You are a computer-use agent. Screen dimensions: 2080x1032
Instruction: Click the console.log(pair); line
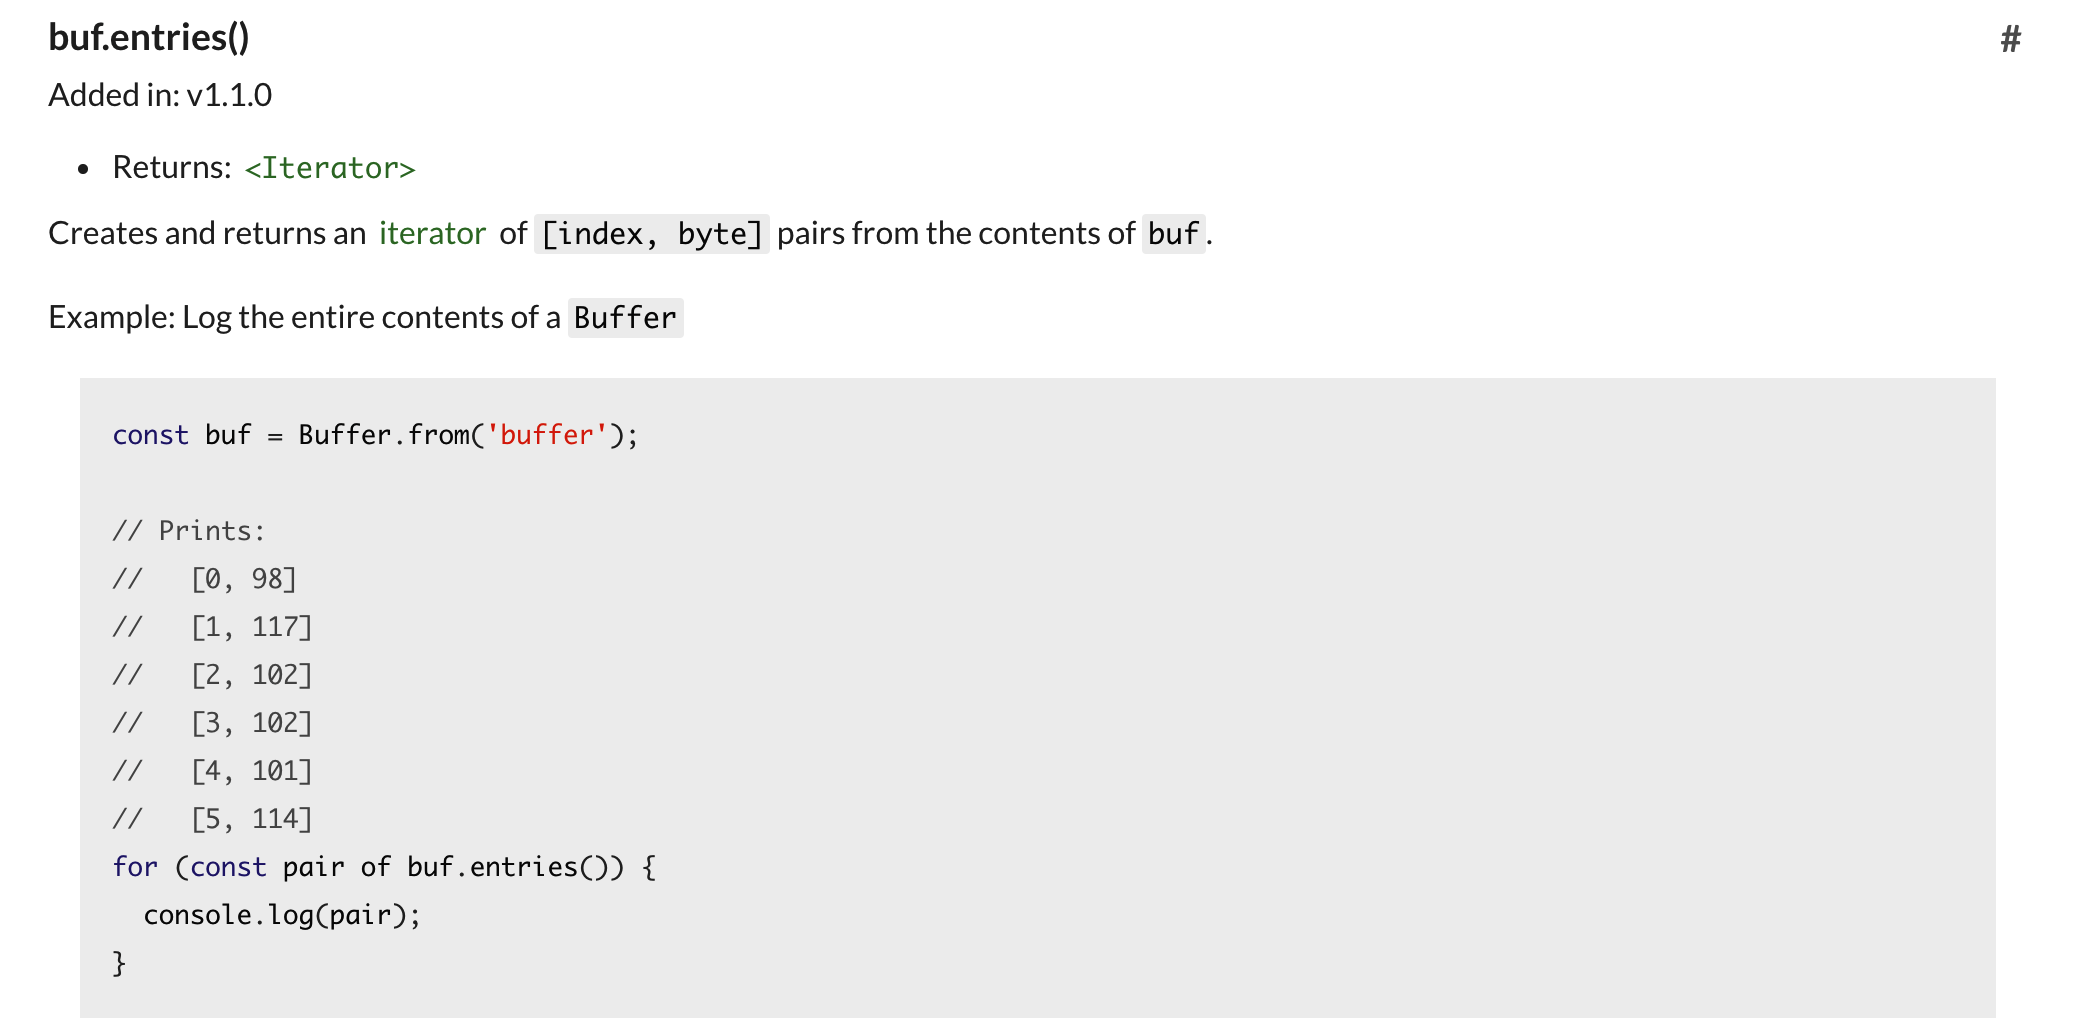pyautogui.click(x=282, y=915)
